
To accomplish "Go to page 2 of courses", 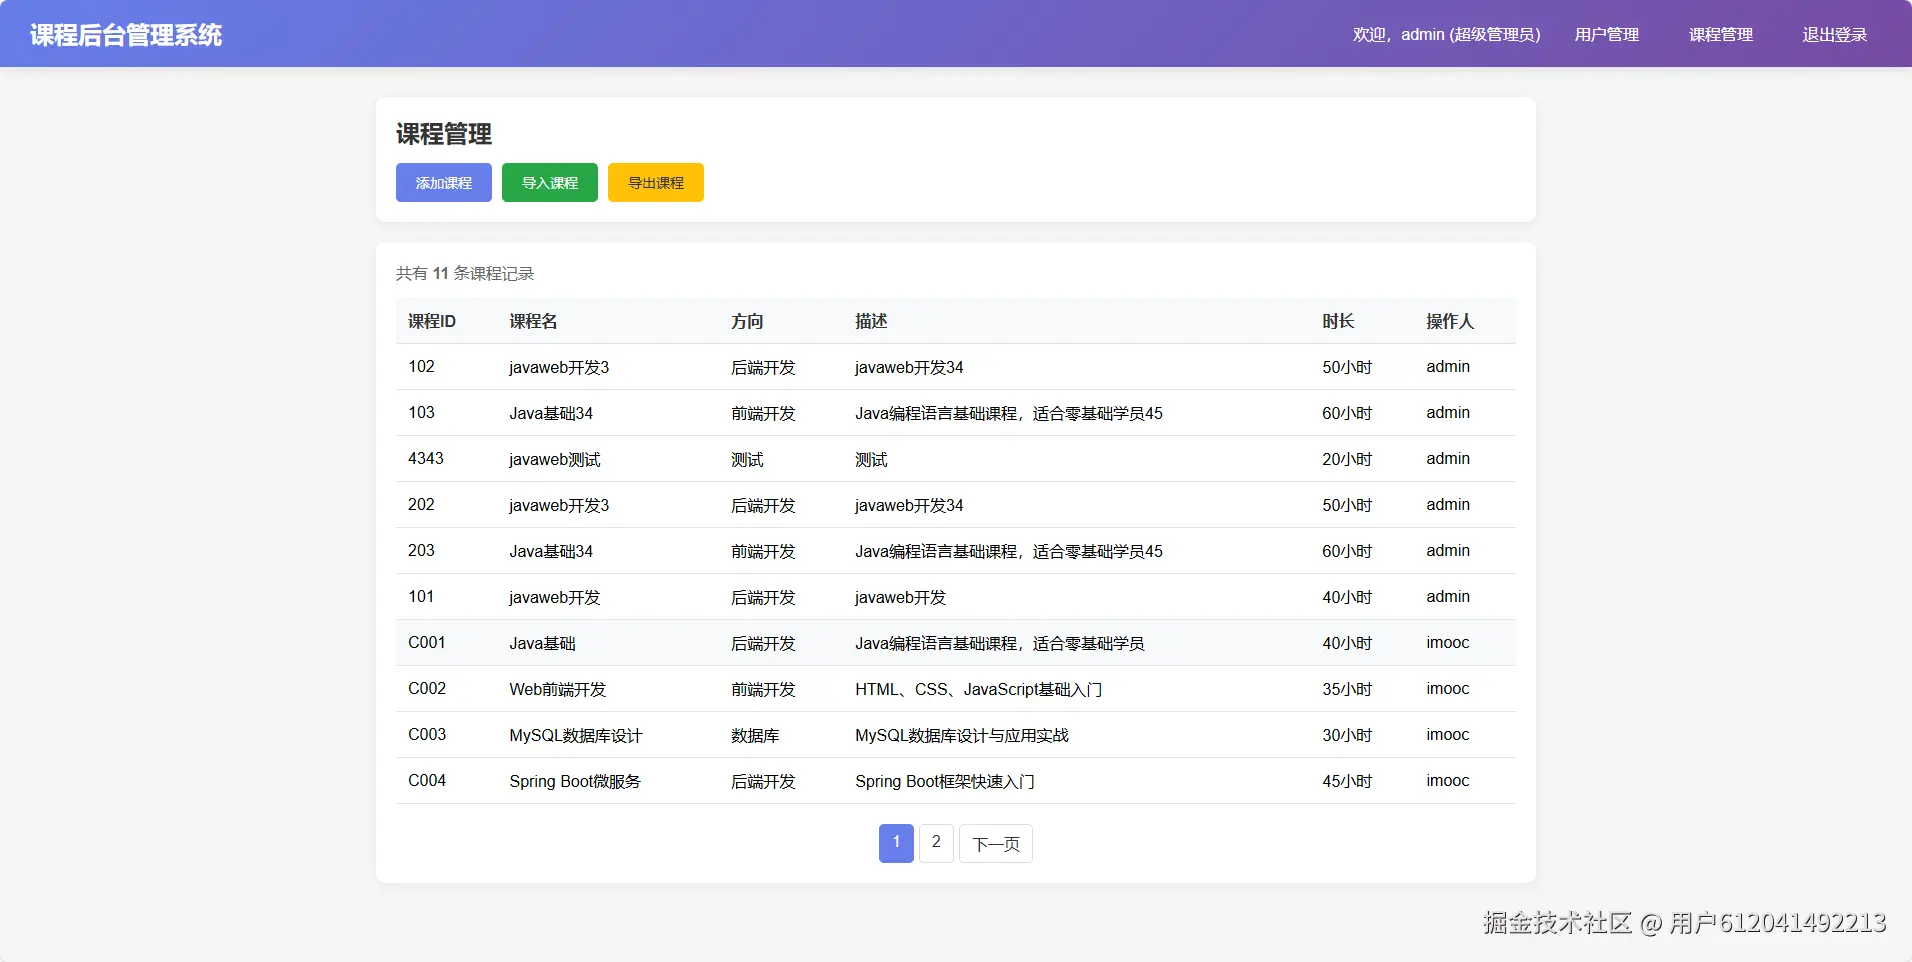I will (936, 843).
